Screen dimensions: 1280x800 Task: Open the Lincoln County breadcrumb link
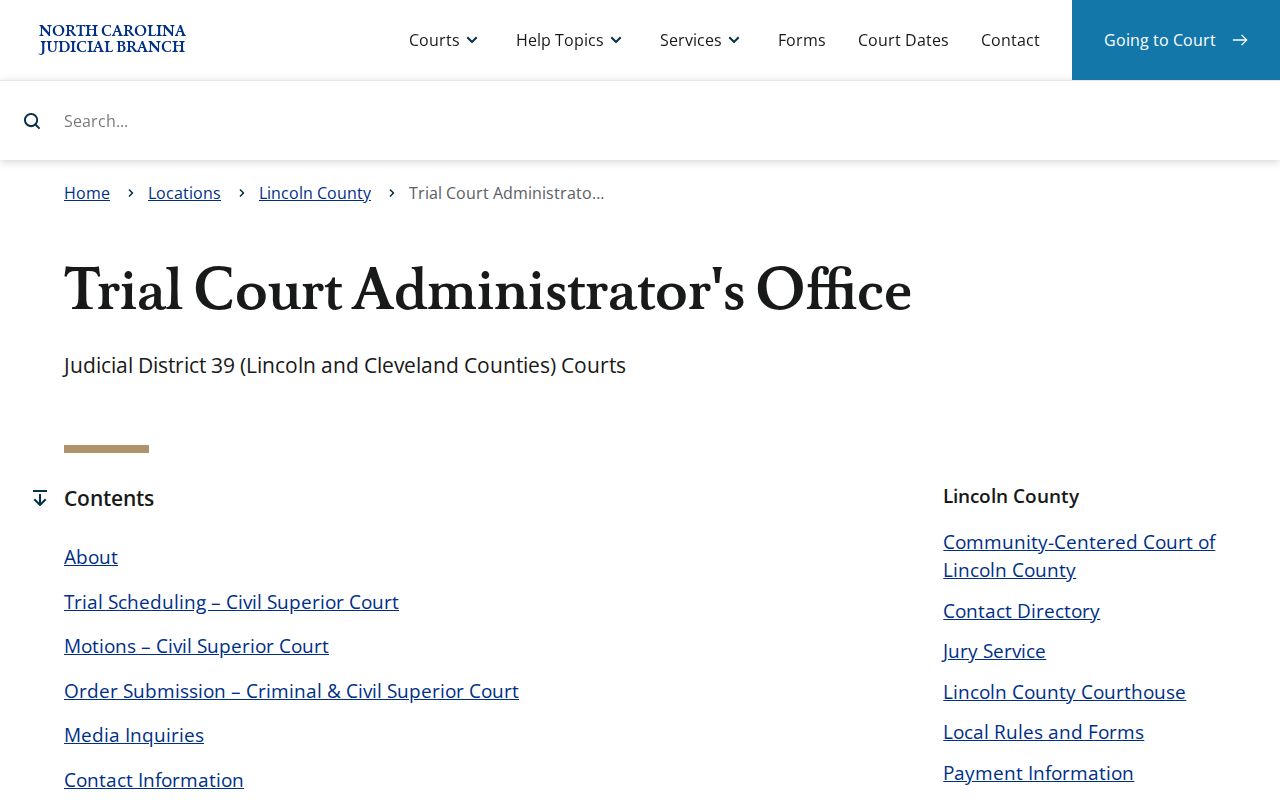coord(315,193)
